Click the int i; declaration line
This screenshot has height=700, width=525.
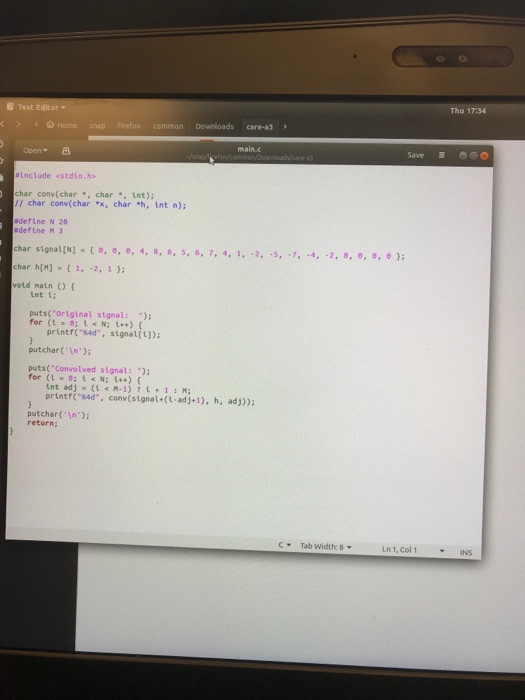pyautogui.click(x=43, y=295)
